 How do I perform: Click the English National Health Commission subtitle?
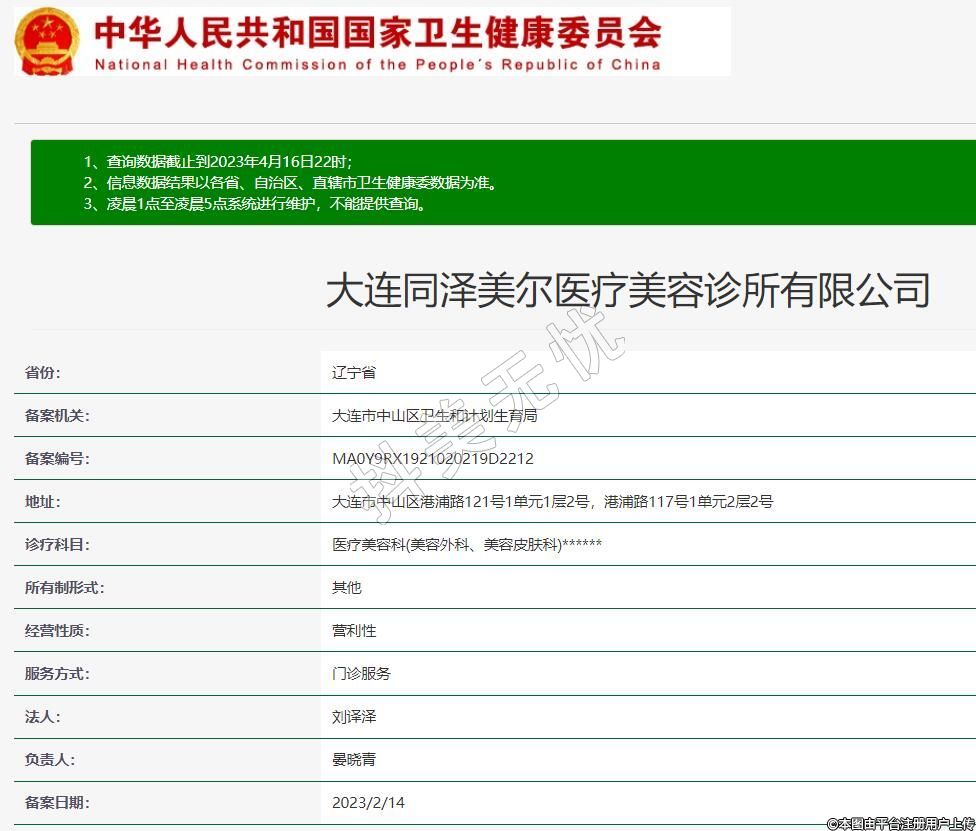pos(378,65)
